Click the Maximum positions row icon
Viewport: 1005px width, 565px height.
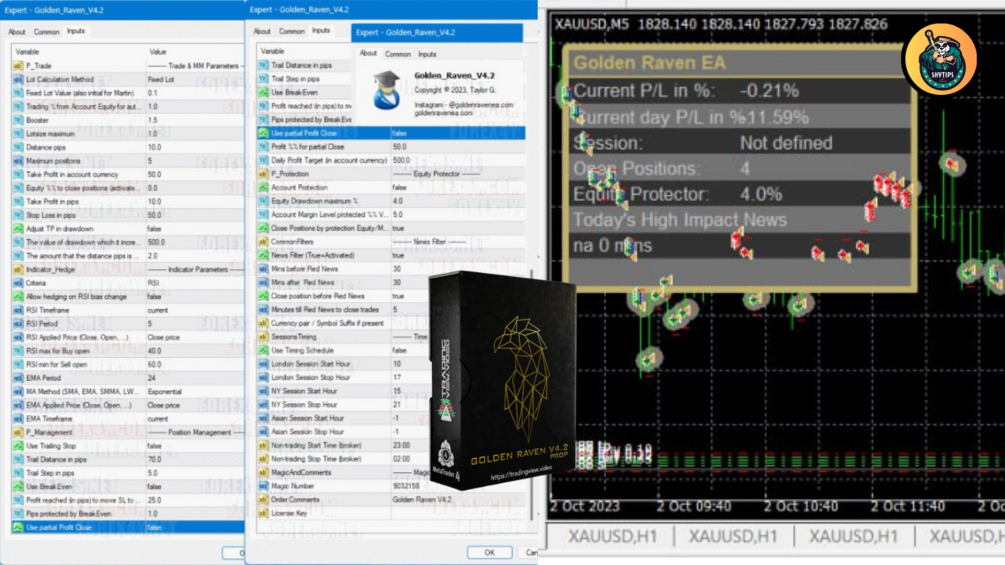pos(18,161)
